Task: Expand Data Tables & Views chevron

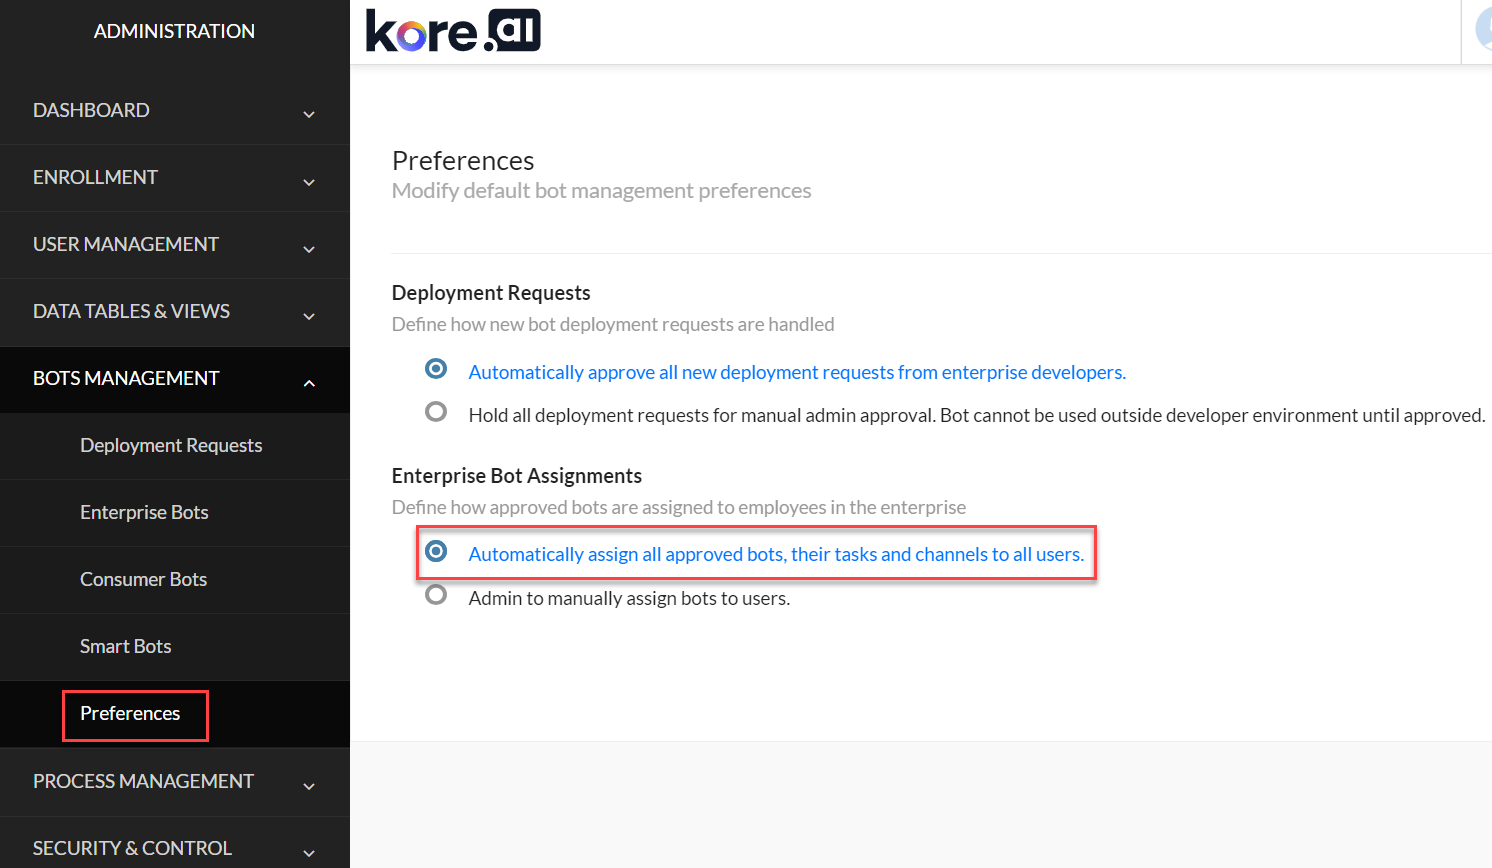Action: point(309,316)
